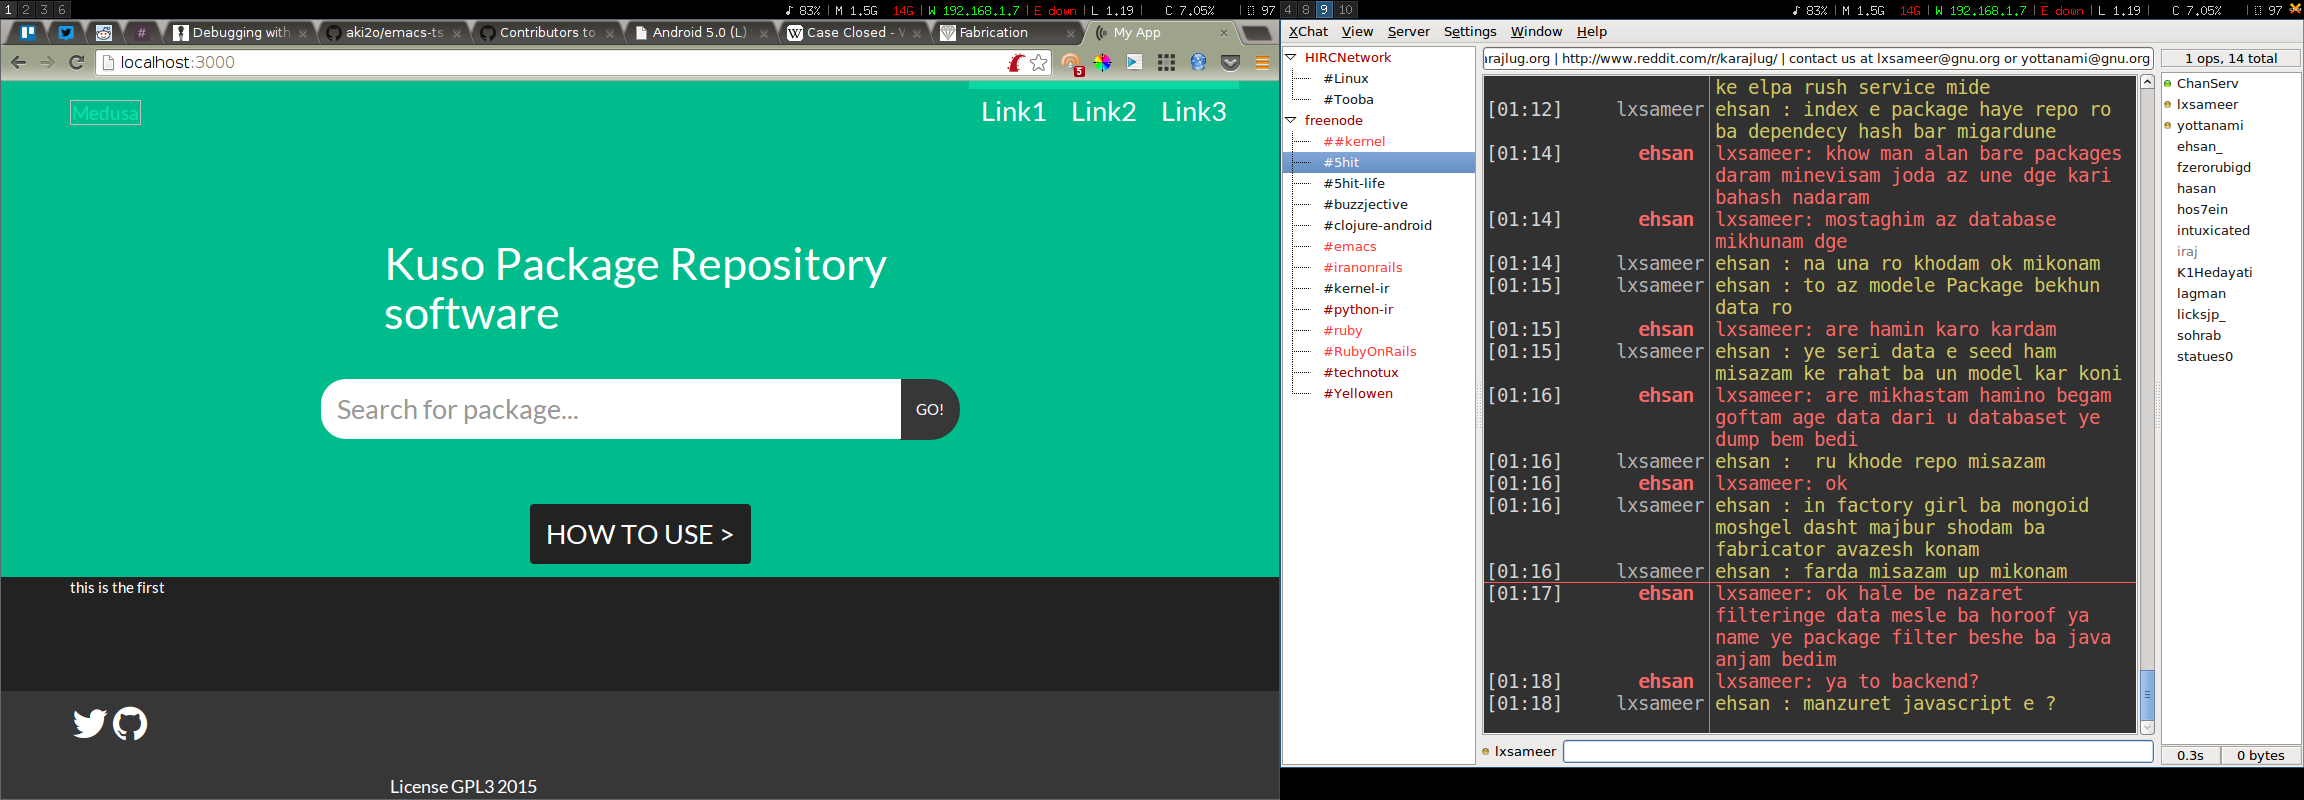Click the Link1 navigation link
The height and width of the screenshot is (800, 2304).
1013,112
